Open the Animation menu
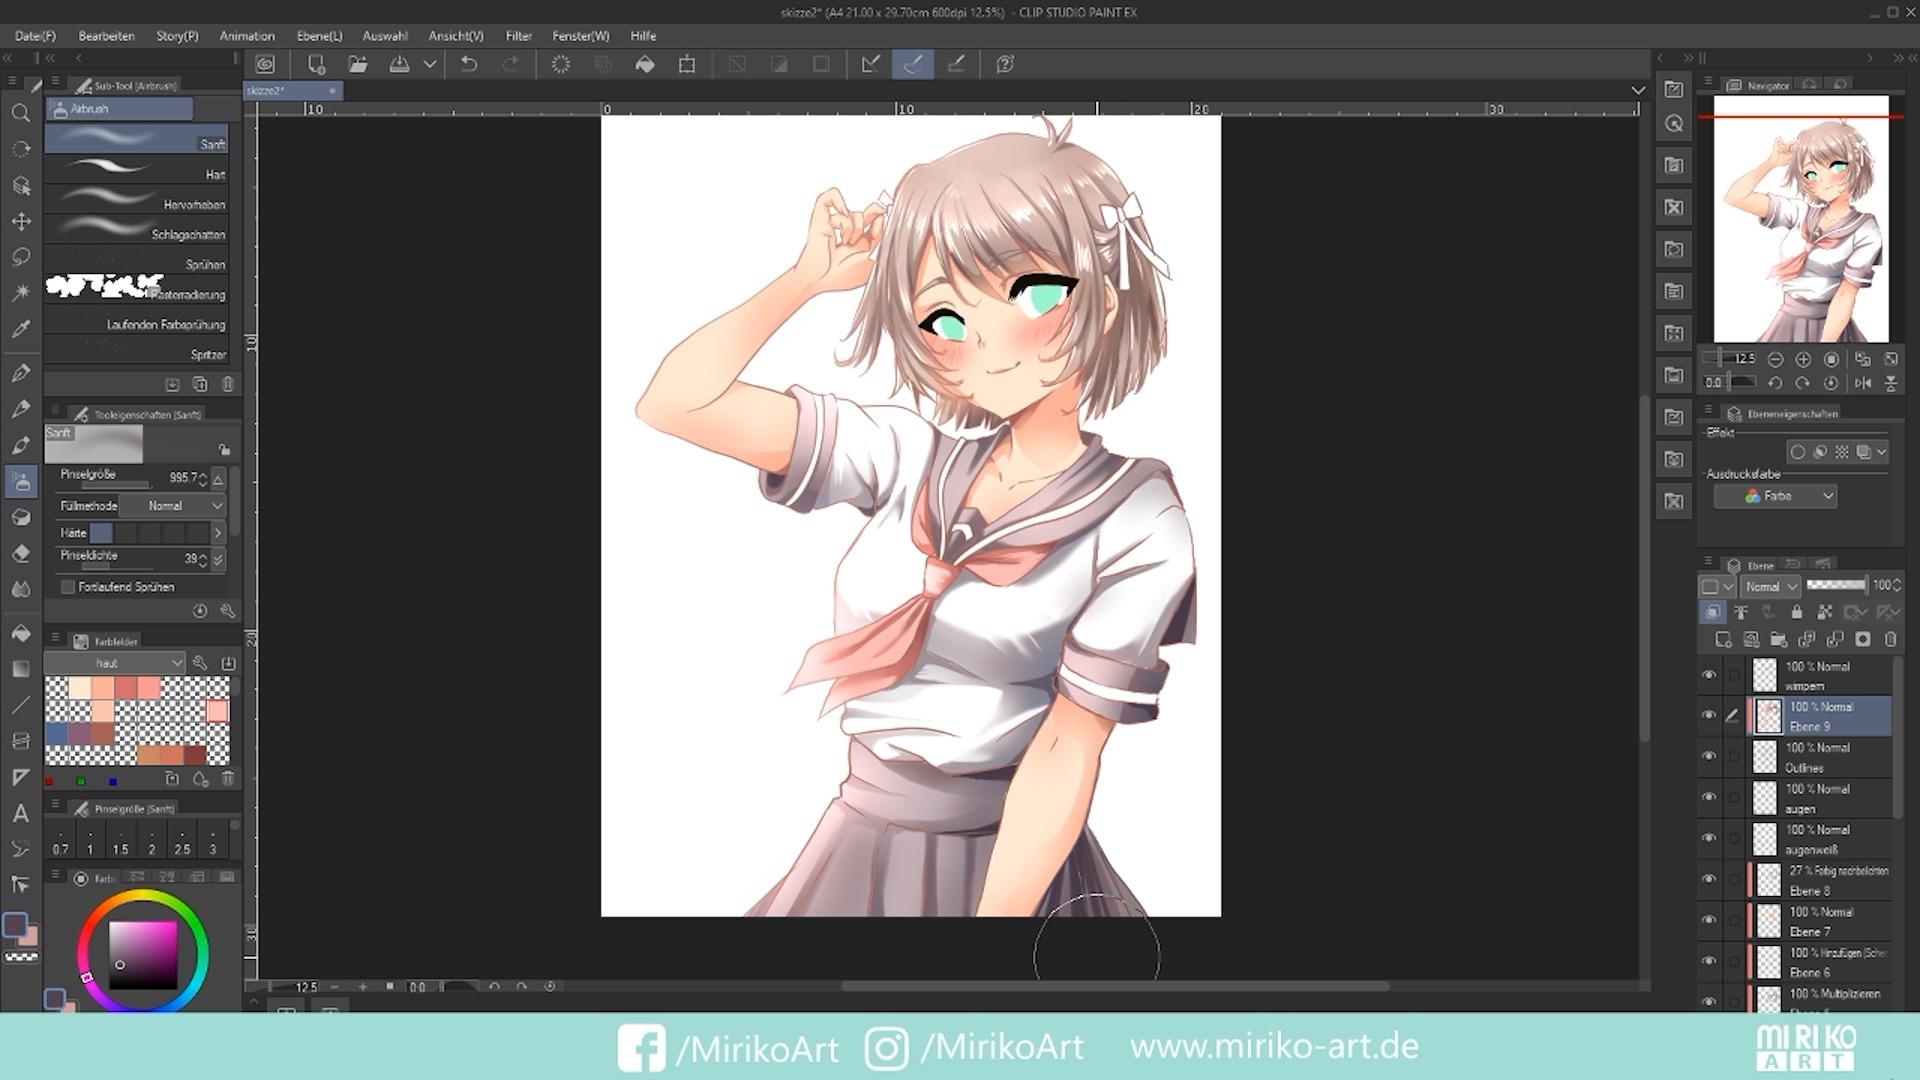The image size is (1920, 1080). coord(247,36)
